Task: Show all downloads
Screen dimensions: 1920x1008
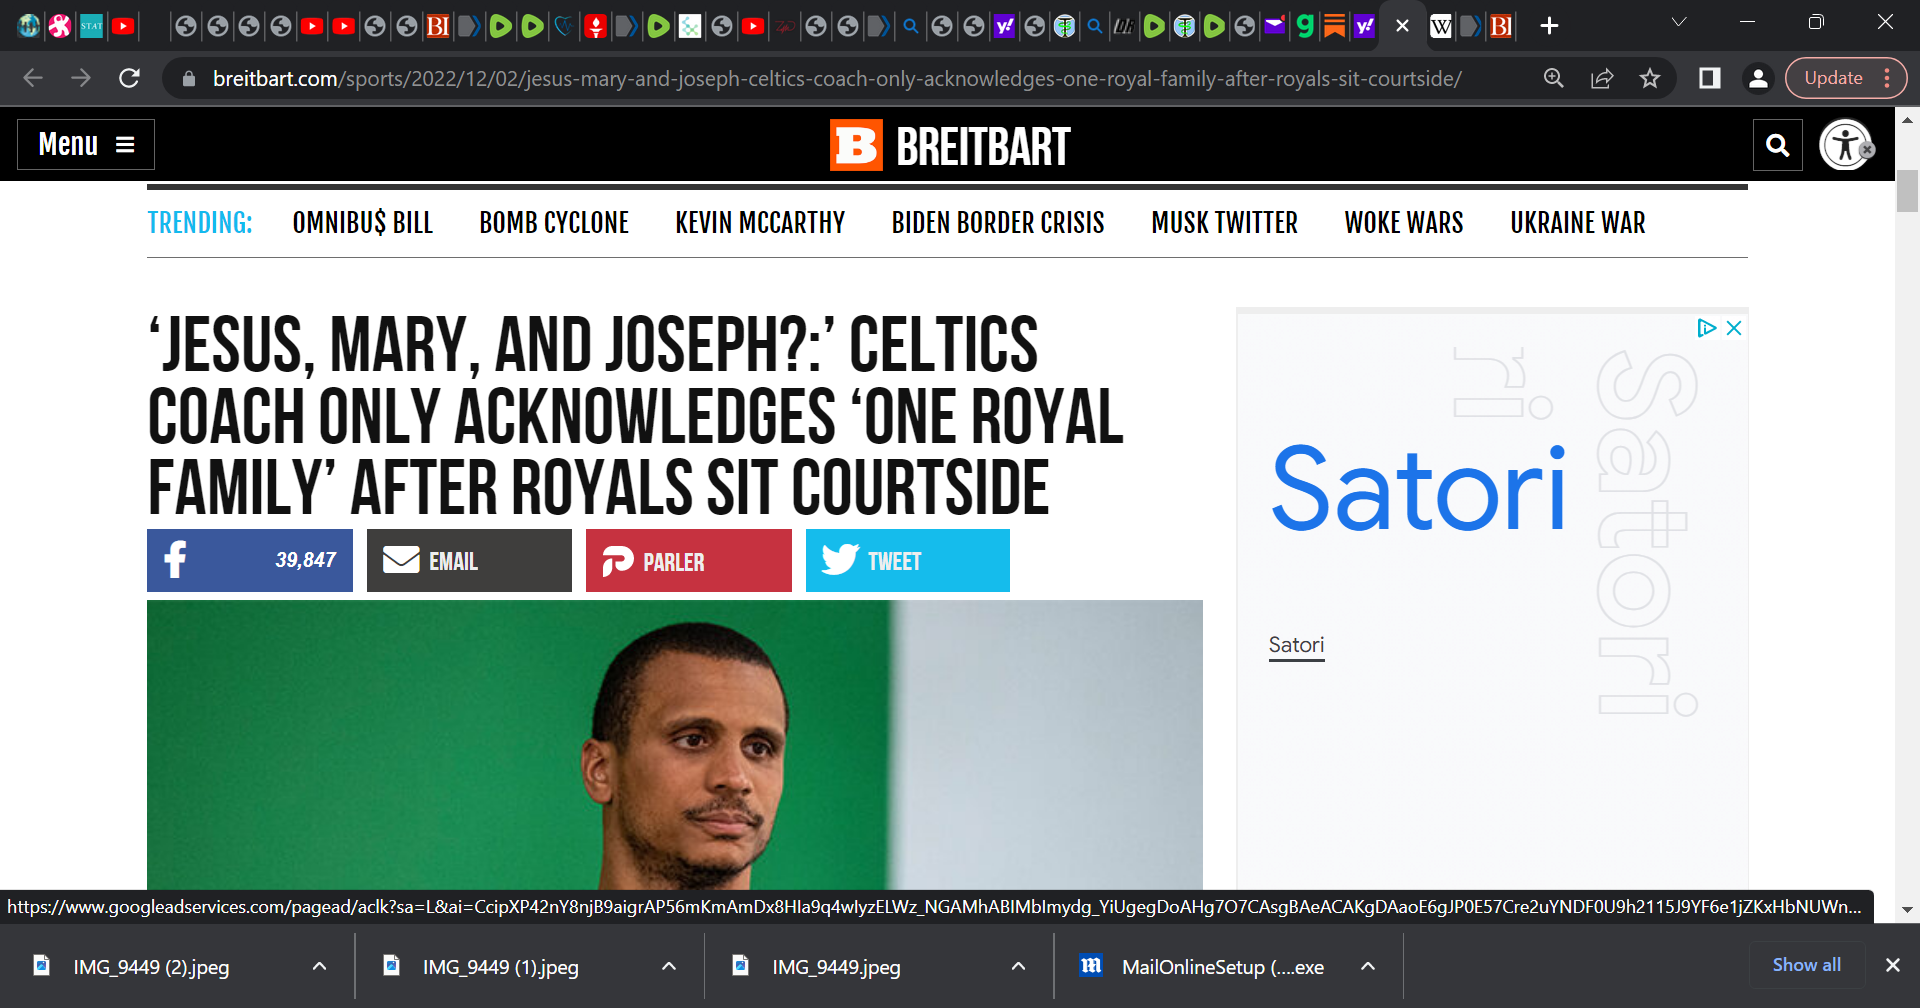Action: click(x=1806, y=965)
